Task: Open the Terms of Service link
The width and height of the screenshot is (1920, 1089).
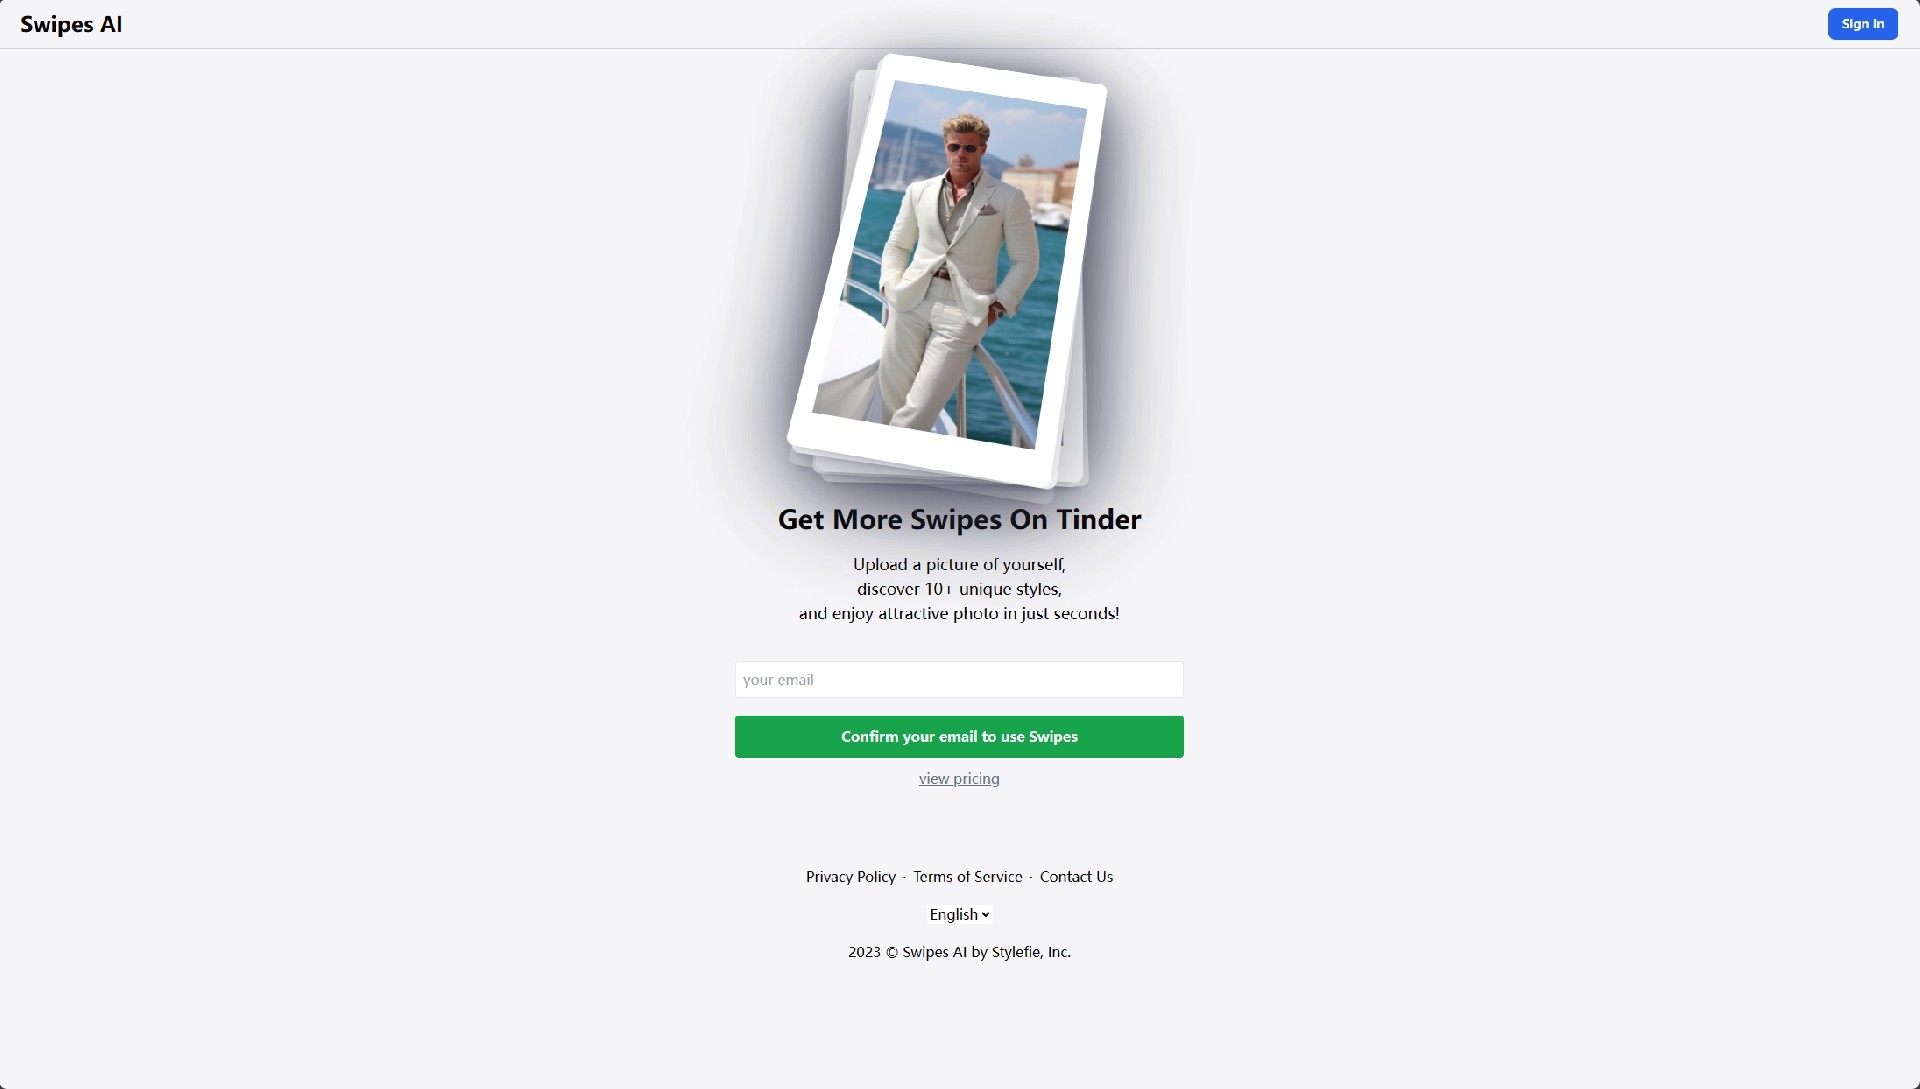Action: pyautogui.click(x=967, y=877)
